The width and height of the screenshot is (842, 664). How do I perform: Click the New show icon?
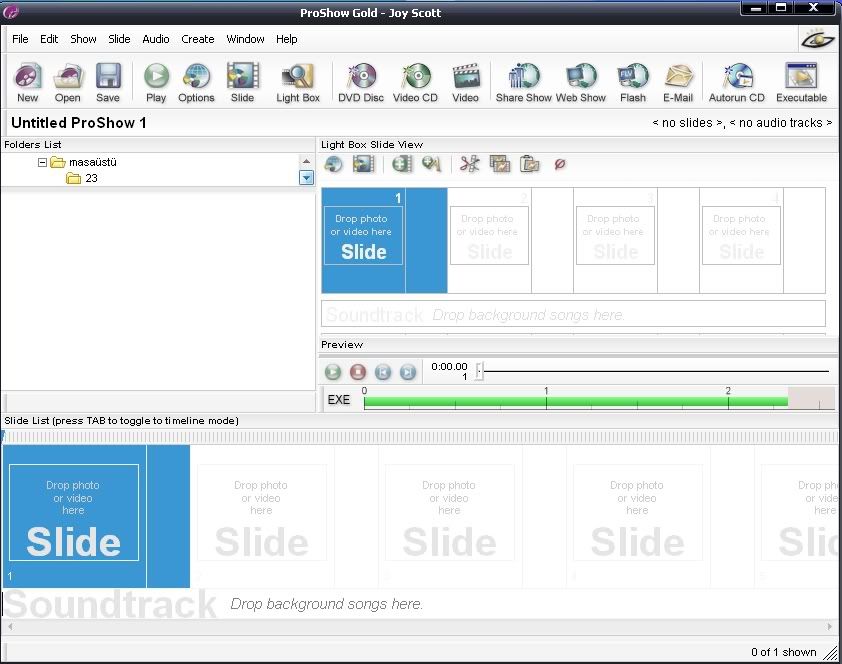click(28, 81)
